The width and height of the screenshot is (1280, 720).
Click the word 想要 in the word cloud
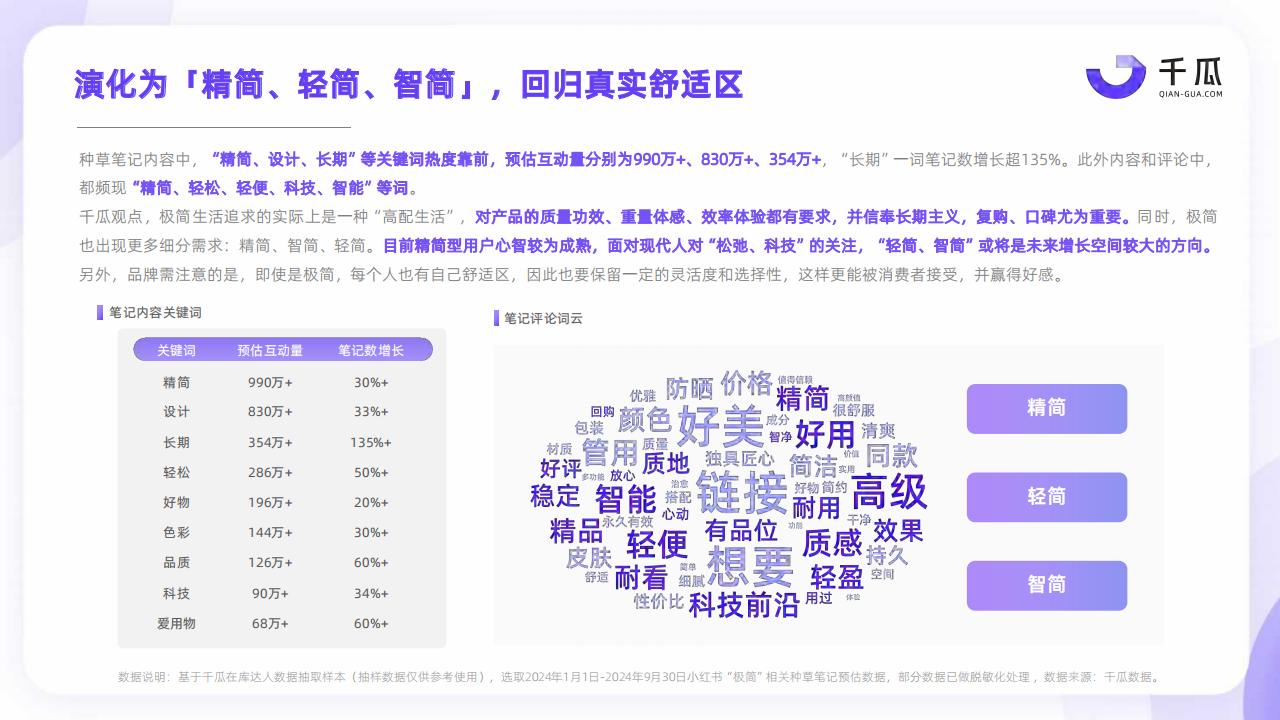coord(750,567)
